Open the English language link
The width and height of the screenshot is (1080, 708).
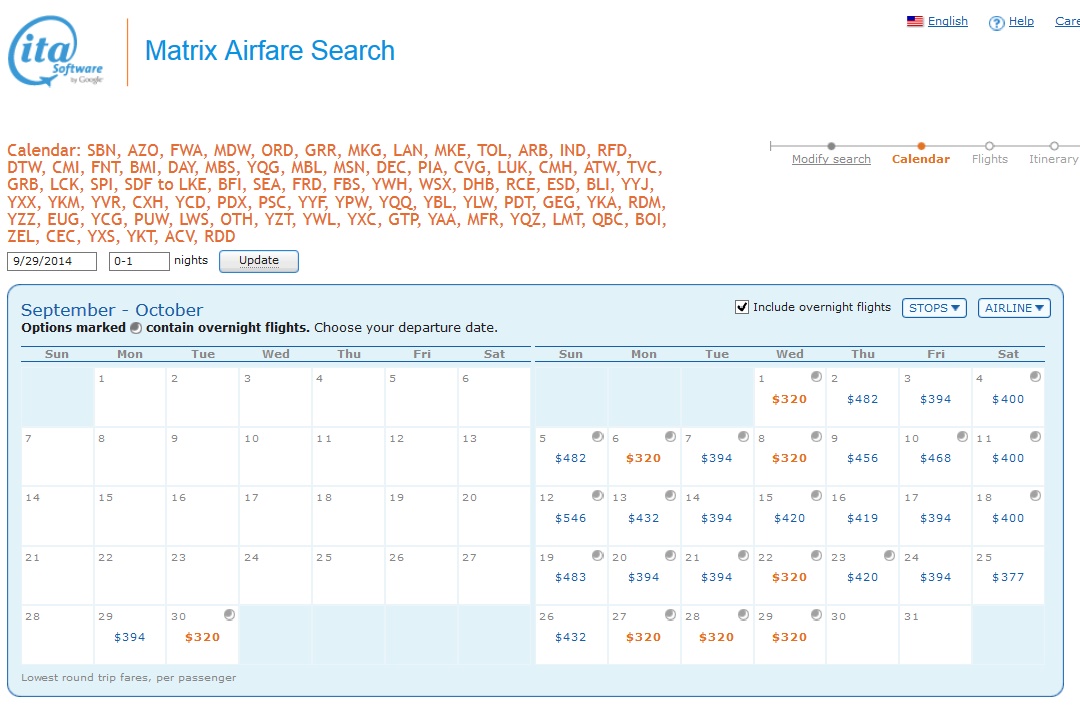point(947,21)
